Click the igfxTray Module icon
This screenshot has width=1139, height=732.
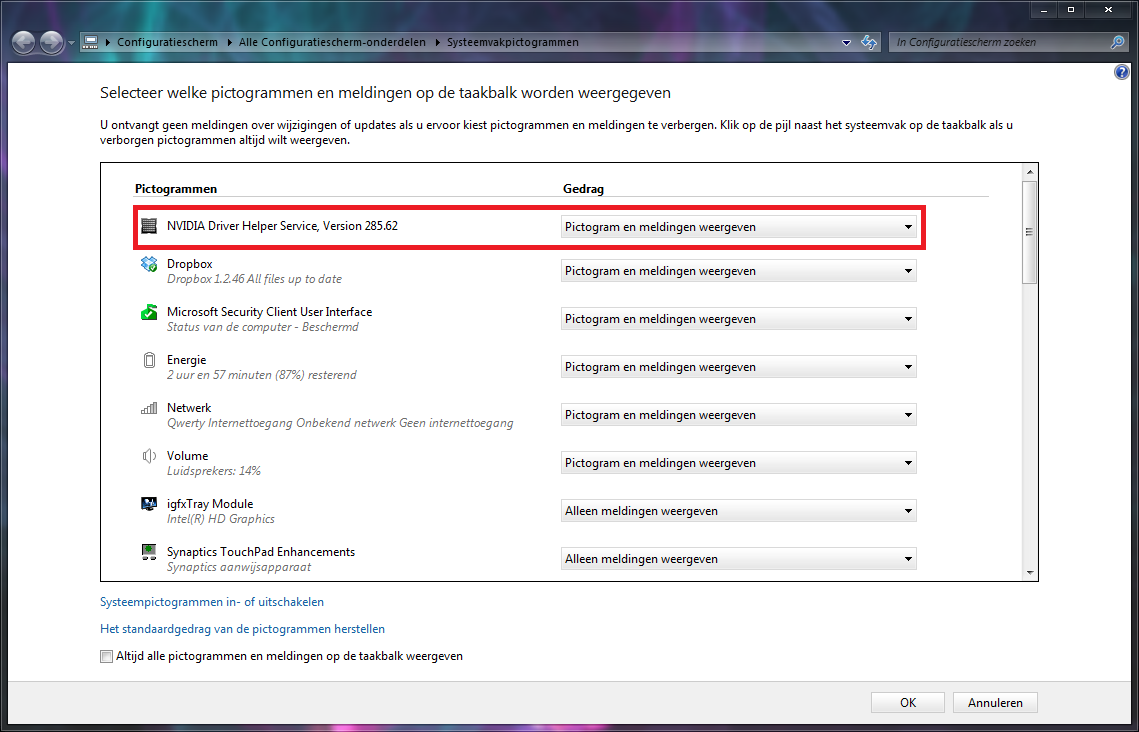click(149, 504)
